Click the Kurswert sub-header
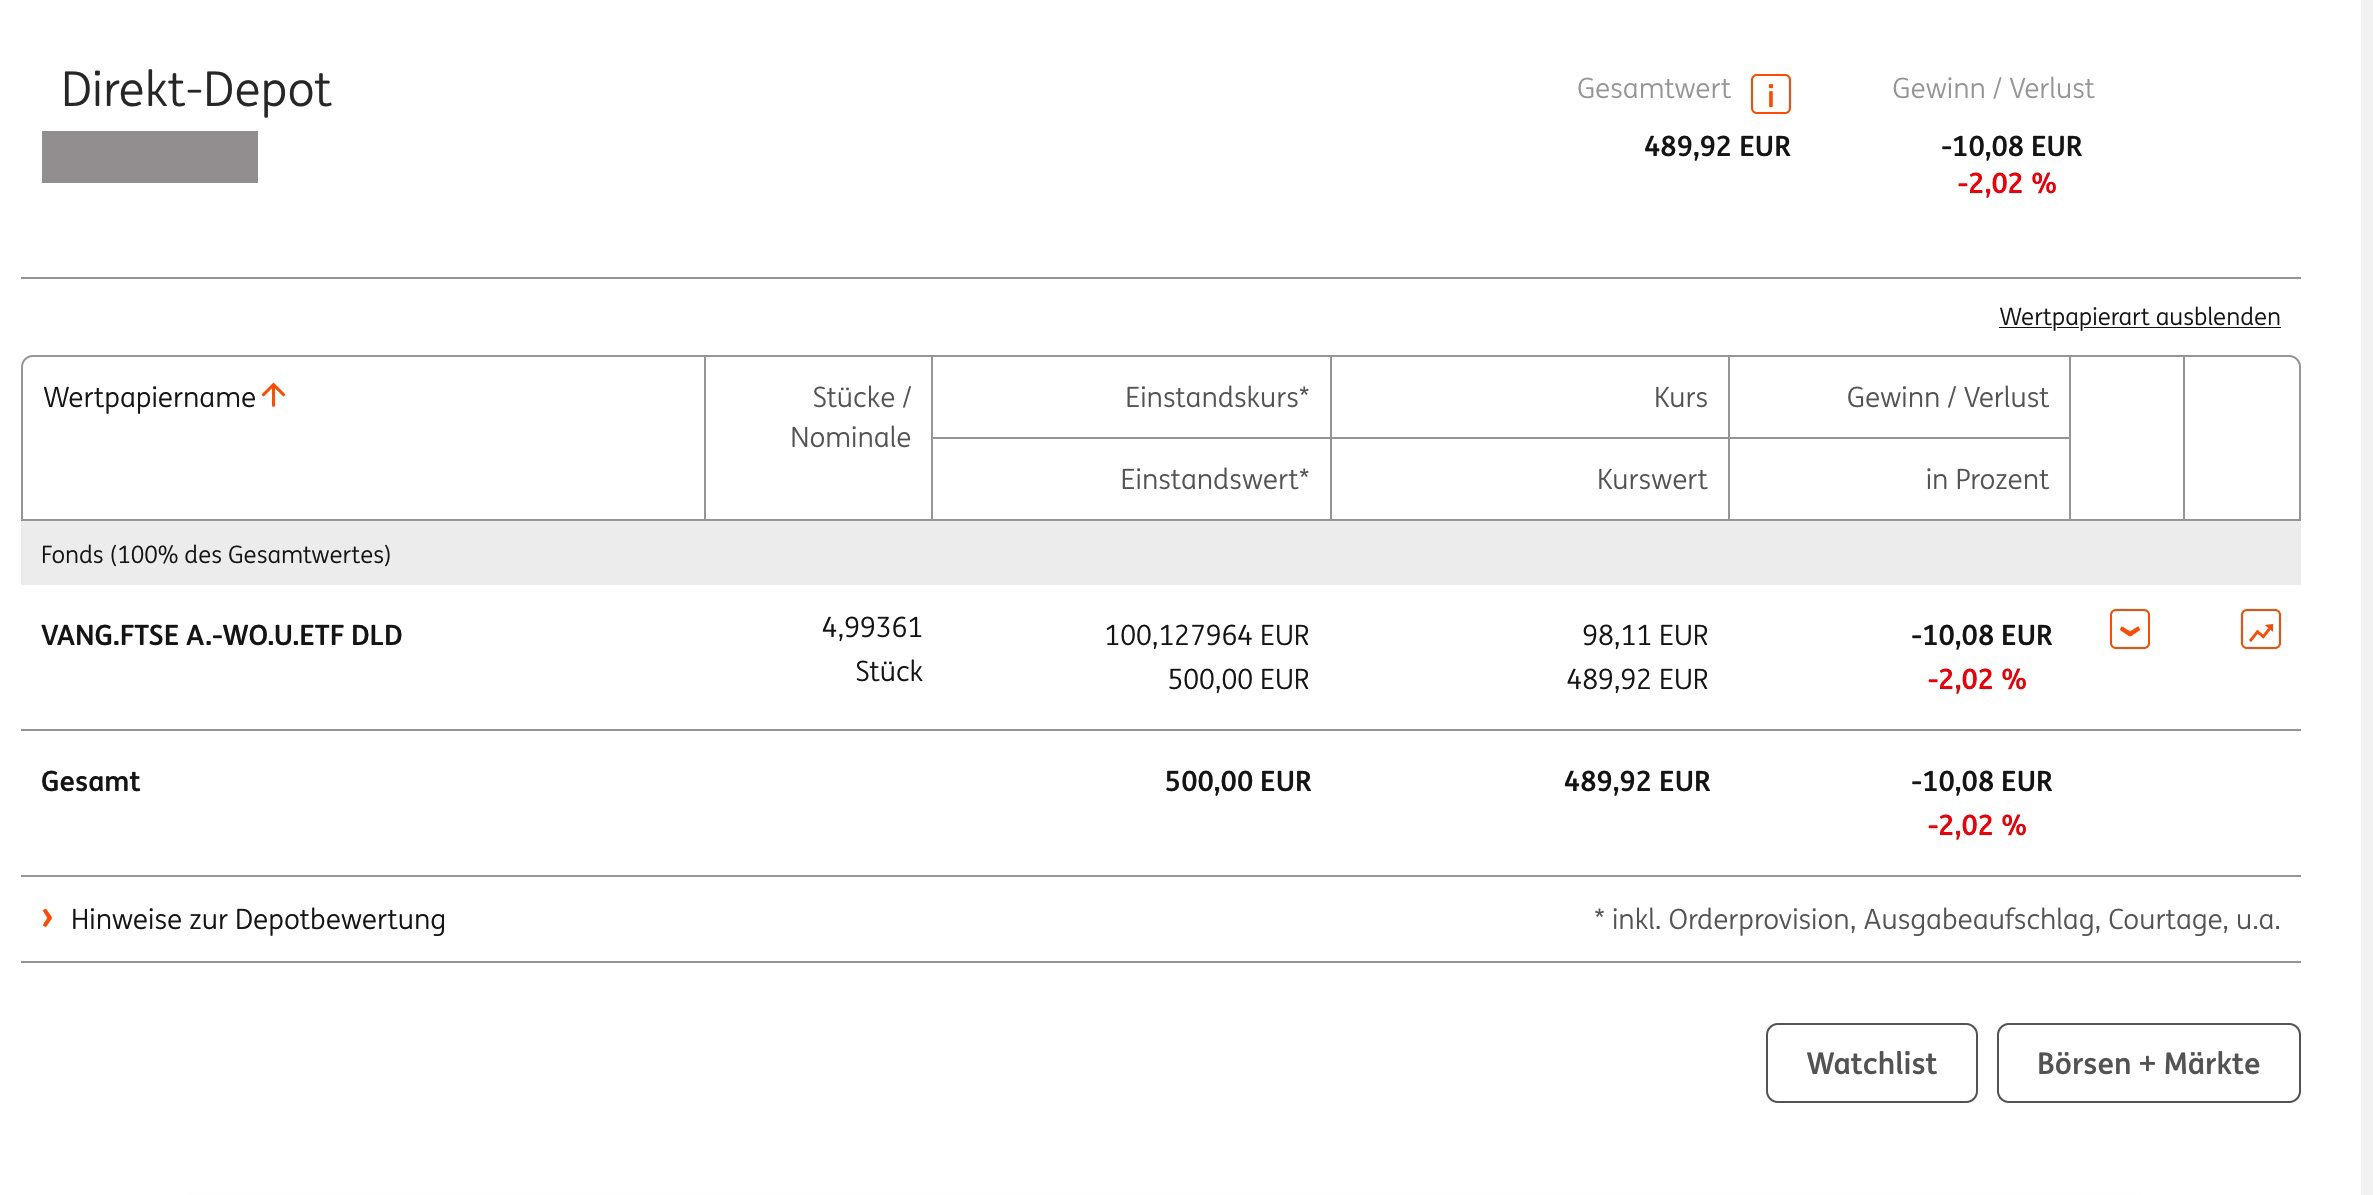2373x1195 pixels. tap(1651, 480)
